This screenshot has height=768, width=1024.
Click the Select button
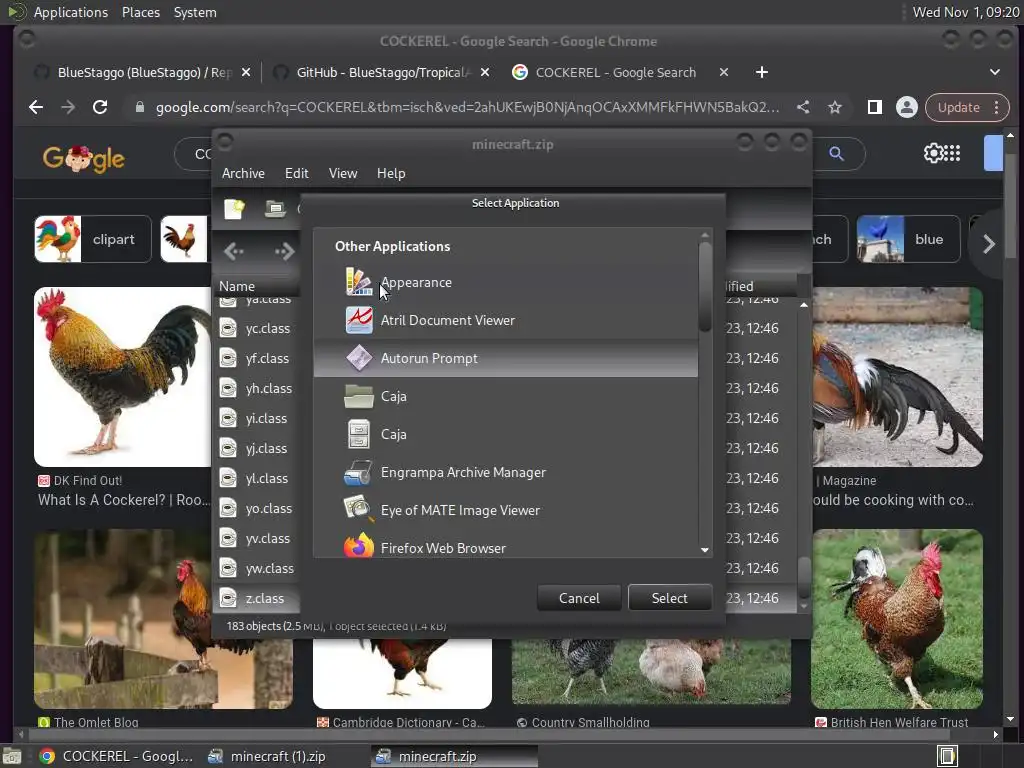click(669, 598)
